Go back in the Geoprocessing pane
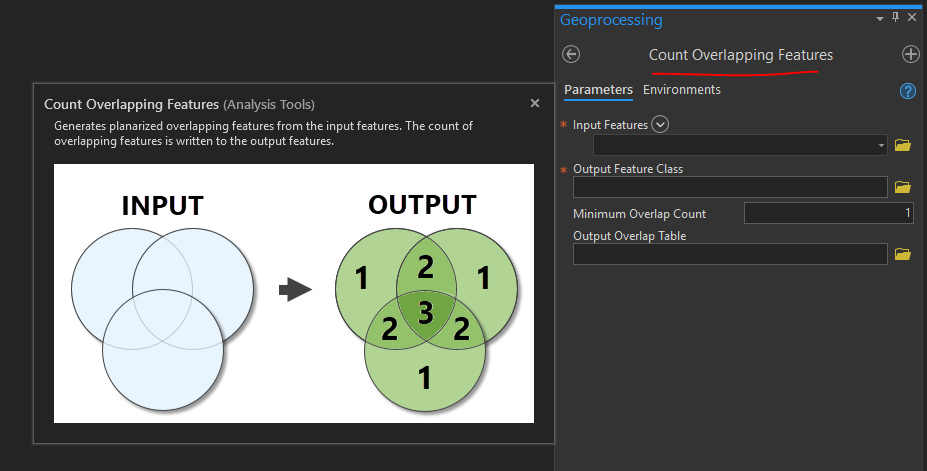This screenshot has width=927, height=471. (x=572, y=55)
